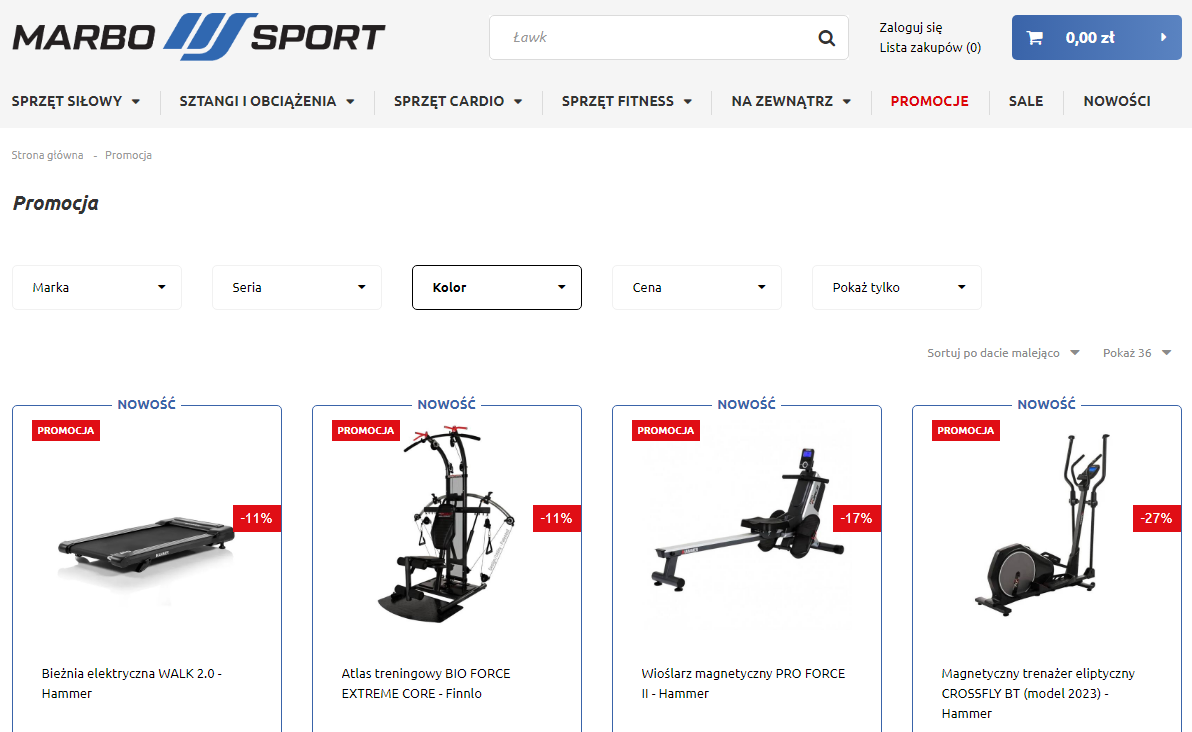Click the search input field
Viewport: 1192px width, 732px height.
click(668, 37)
